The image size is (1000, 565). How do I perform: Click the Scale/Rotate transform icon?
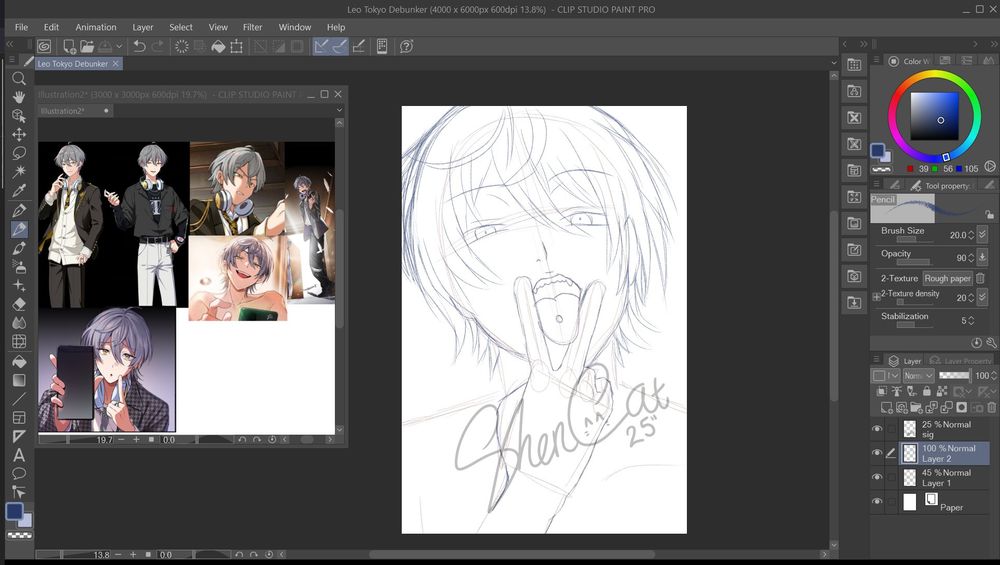237,47
